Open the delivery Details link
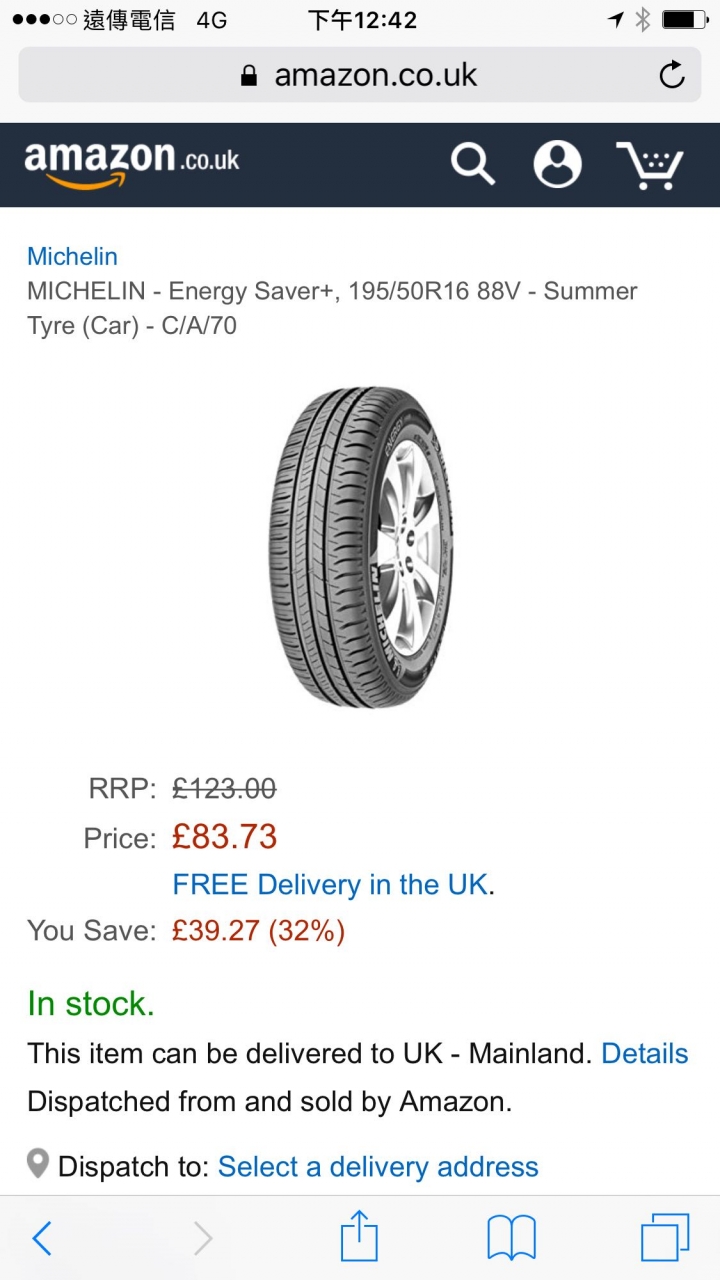The width and height of the screenshot is (720, 1280). 644,1053
